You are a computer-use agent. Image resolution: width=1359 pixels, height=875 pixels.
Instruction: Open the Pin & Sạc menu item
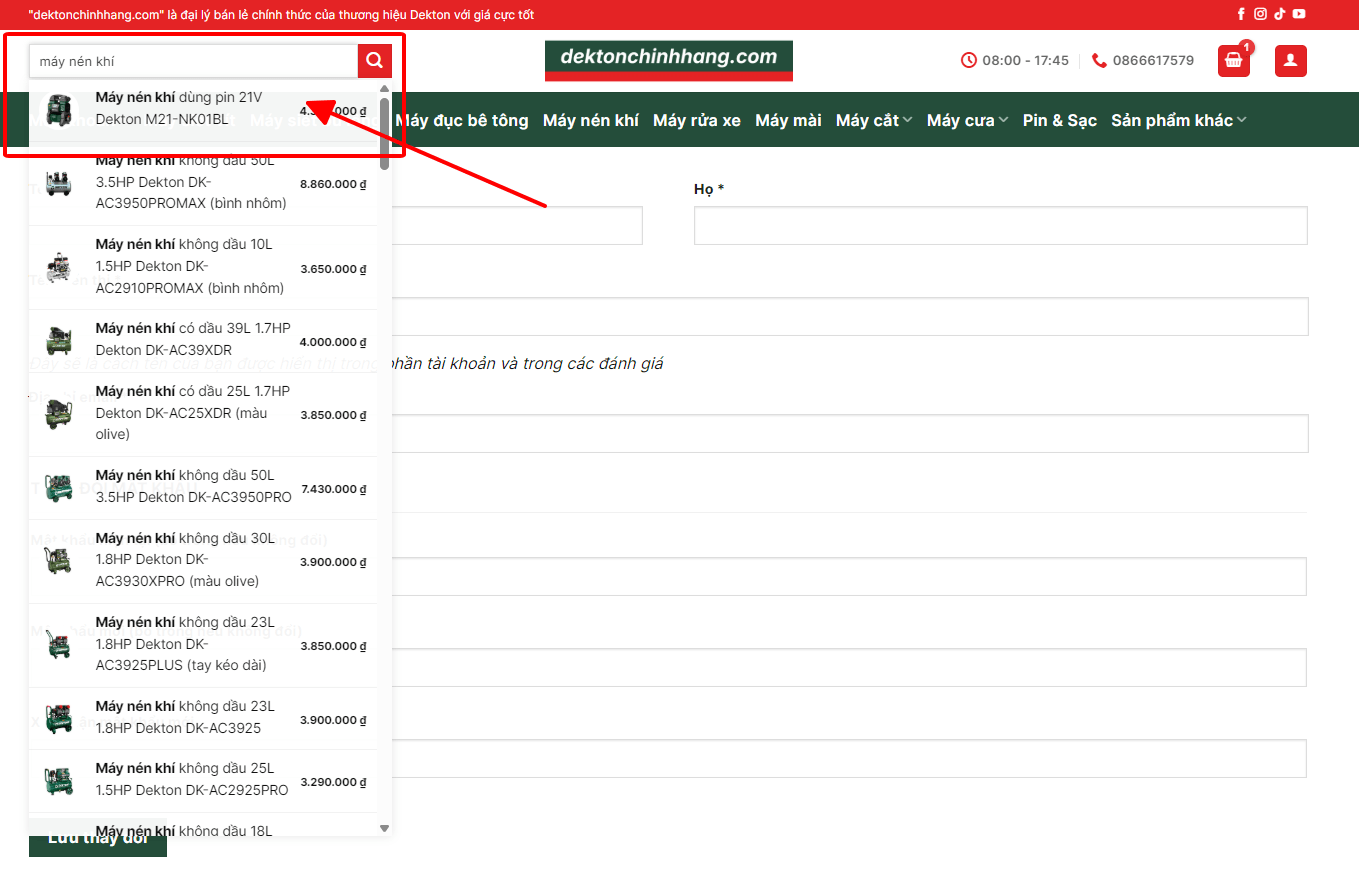point(1059,120)
